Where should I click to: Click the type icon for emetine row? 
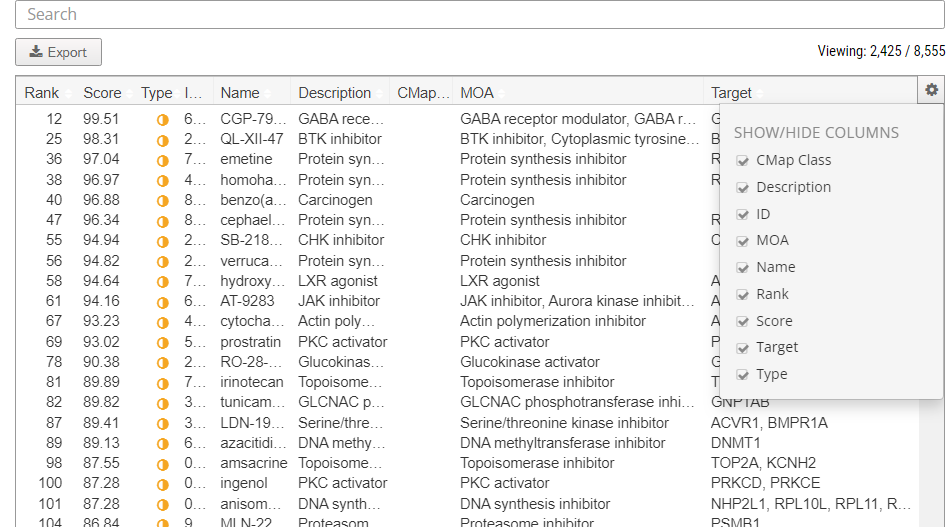(x=162, y=160)
